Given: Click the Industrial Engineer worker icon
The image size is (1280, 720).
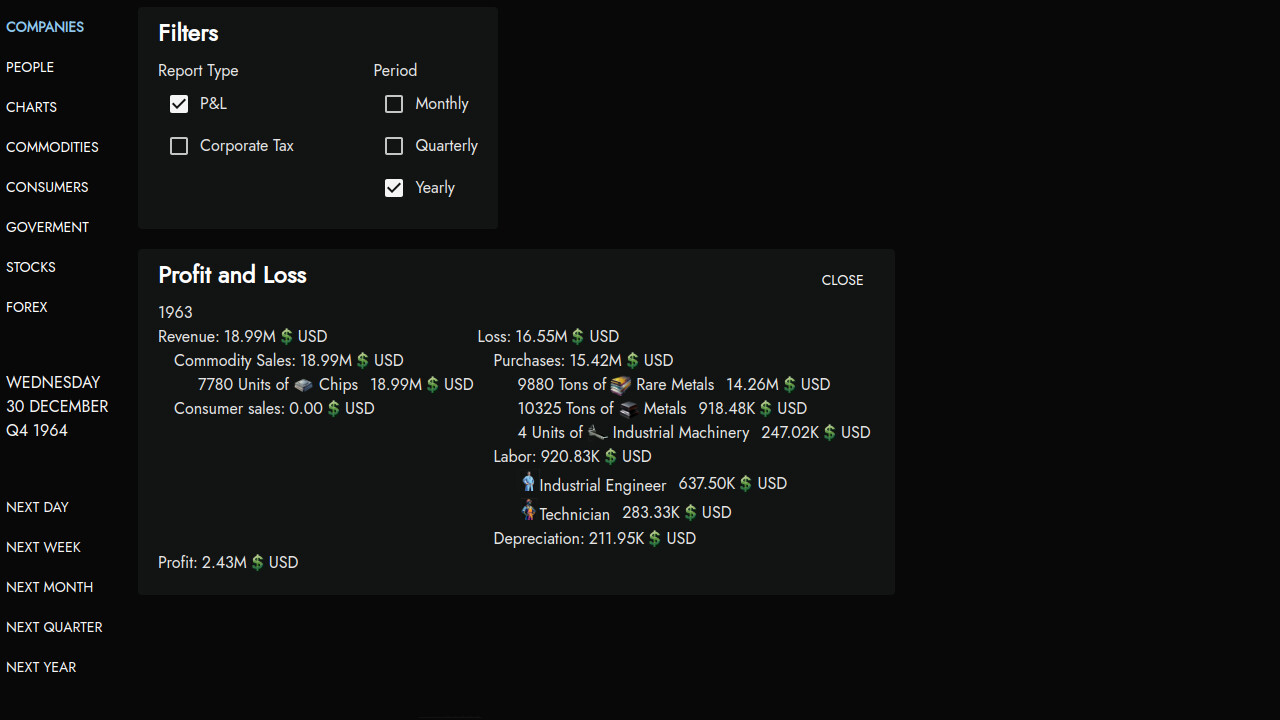Looking at the screenshot, I should tap(528, 483).
